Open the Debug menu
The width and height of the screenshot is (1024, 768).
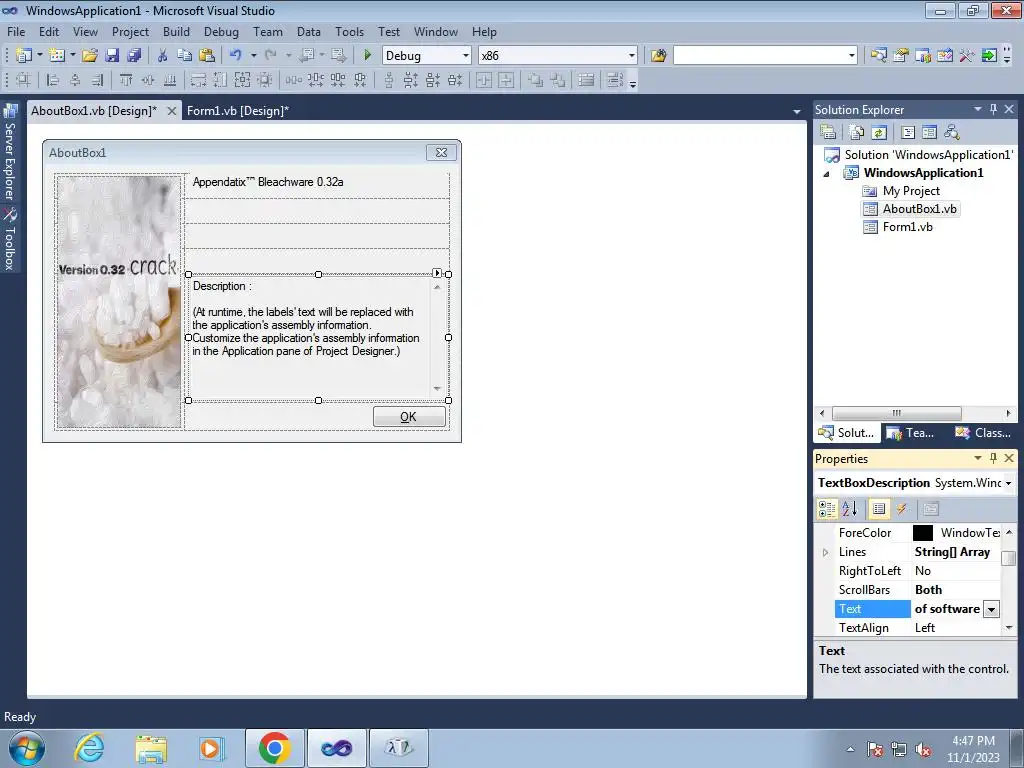tap(221, 31)
